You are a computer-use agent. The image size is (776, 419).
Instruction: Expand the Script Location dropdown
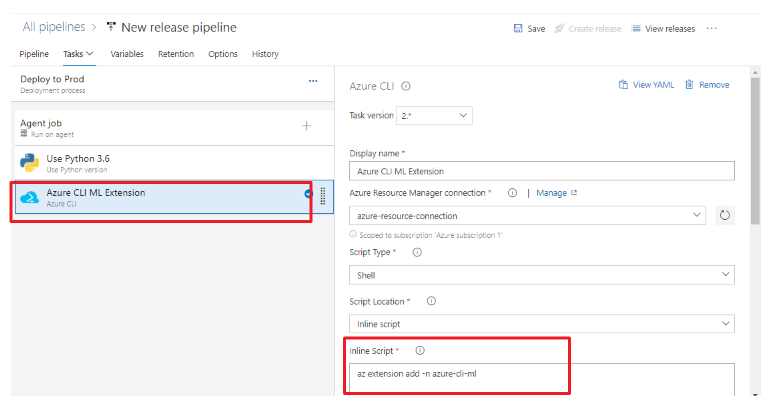pos(541,324)
